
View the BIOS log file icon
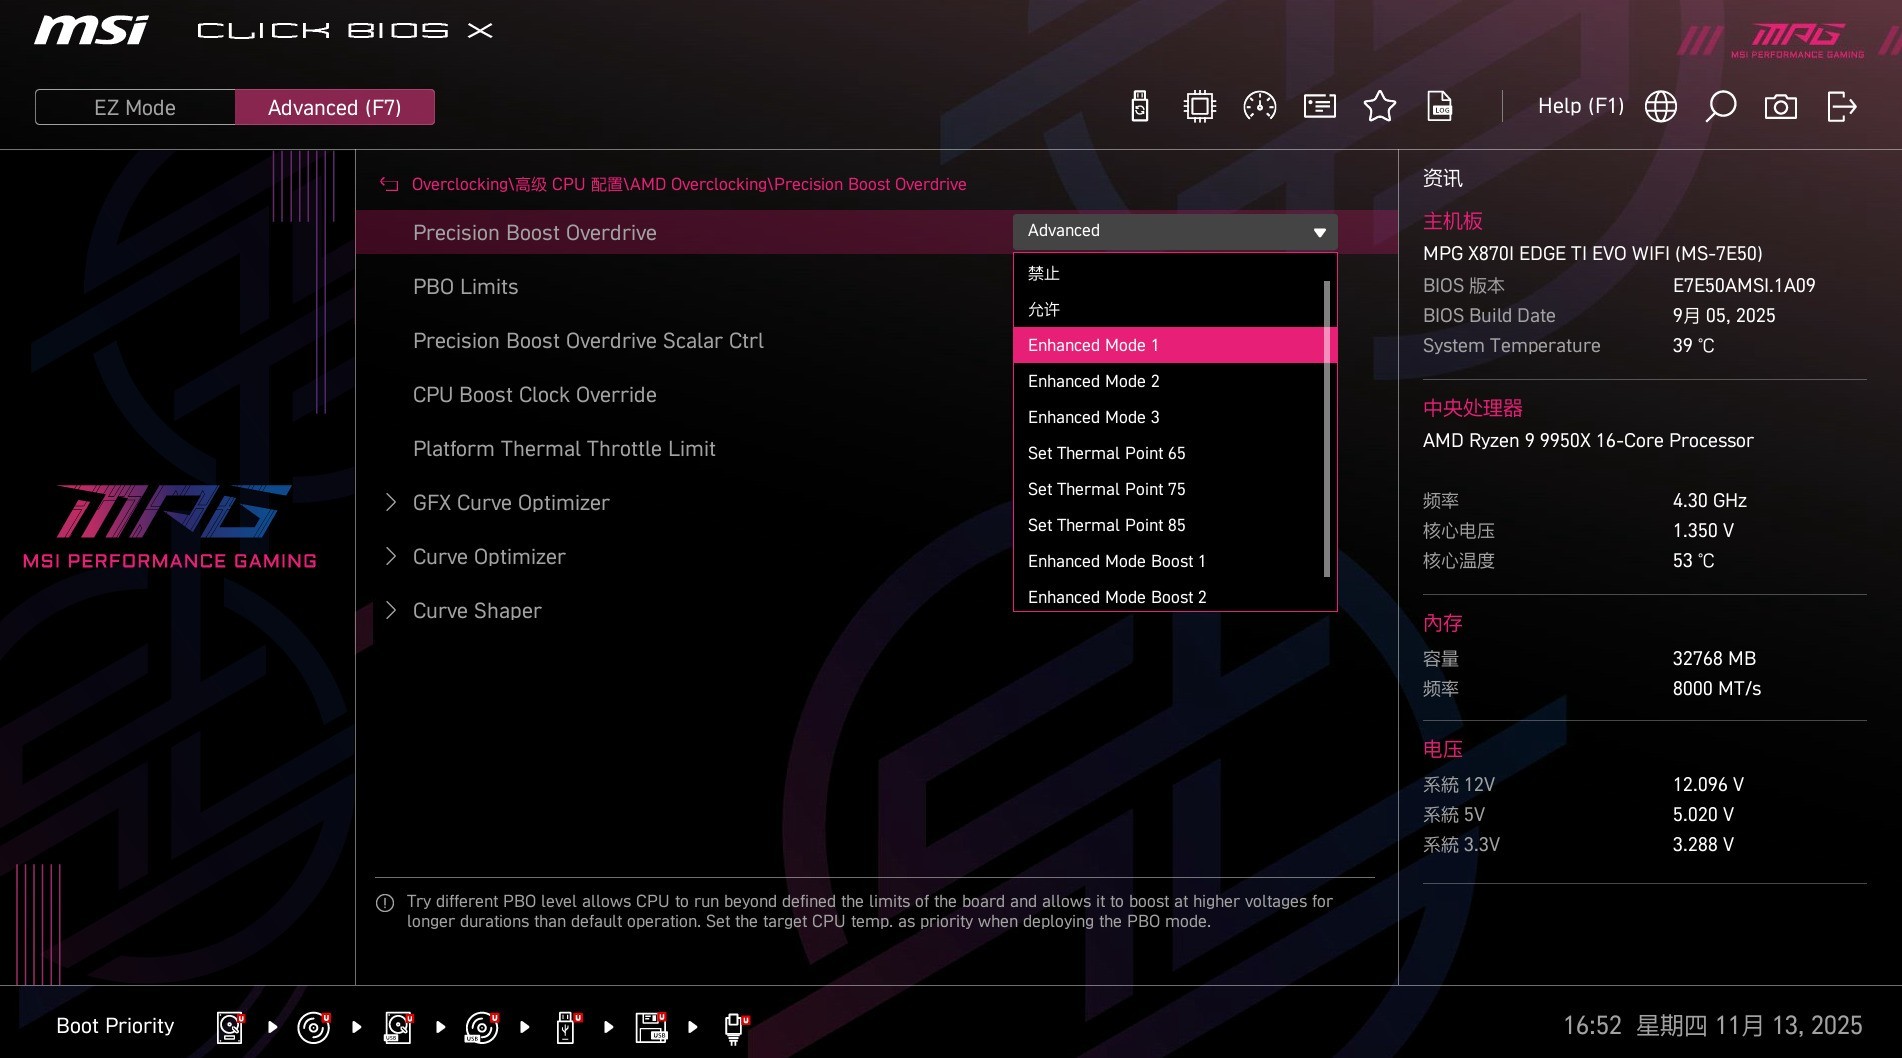click(1439, 105)
